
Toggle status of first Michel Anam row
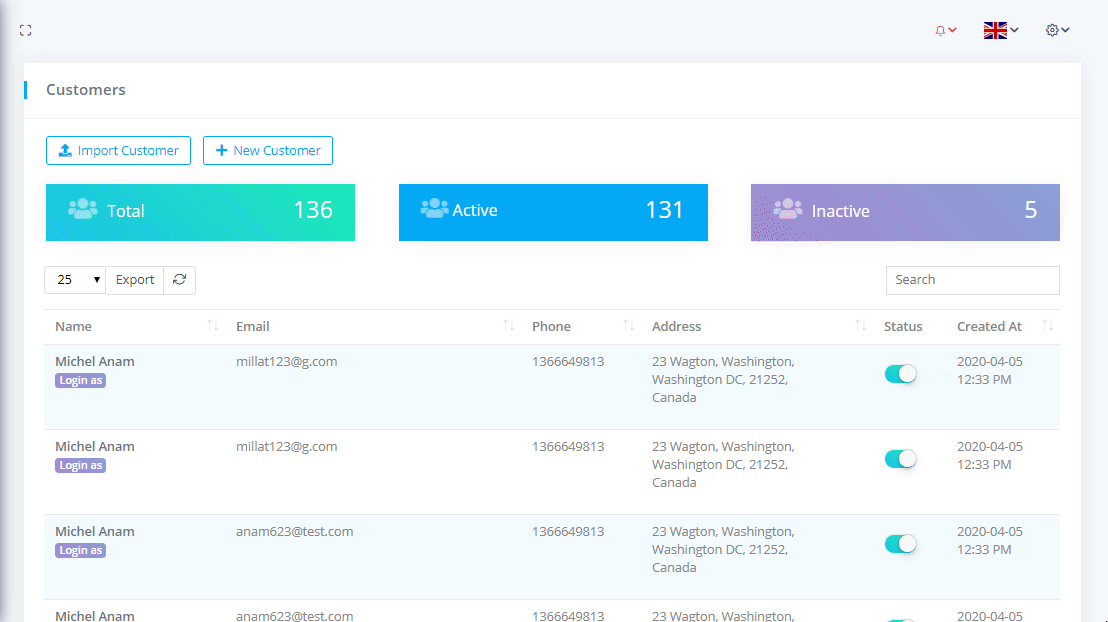tap(900, 374)
